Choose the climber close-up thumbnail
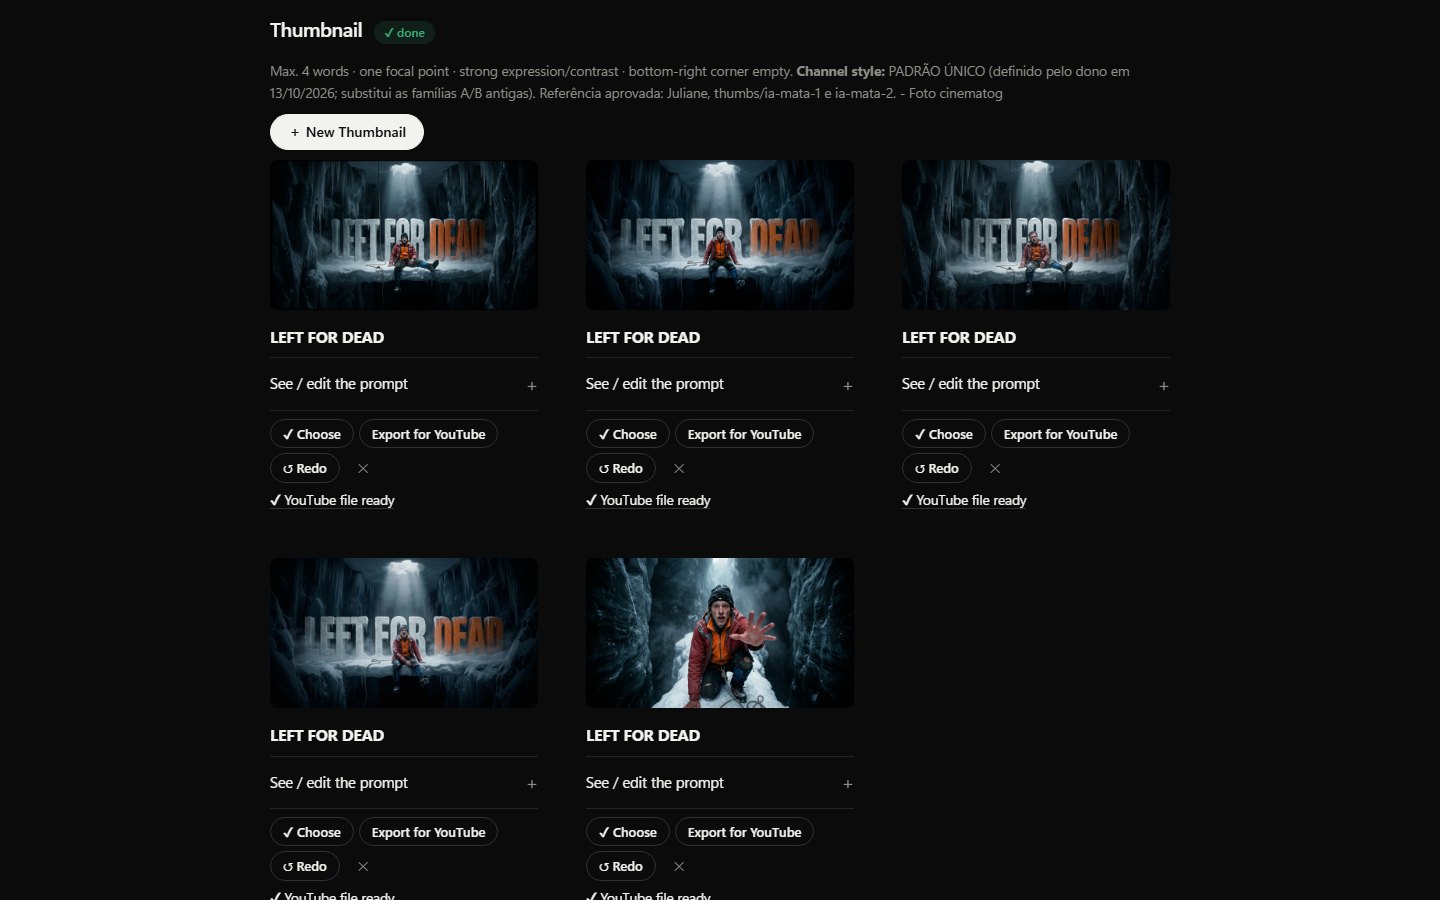Viewport: 1440px width, 900px height. [x=628, y=832]
